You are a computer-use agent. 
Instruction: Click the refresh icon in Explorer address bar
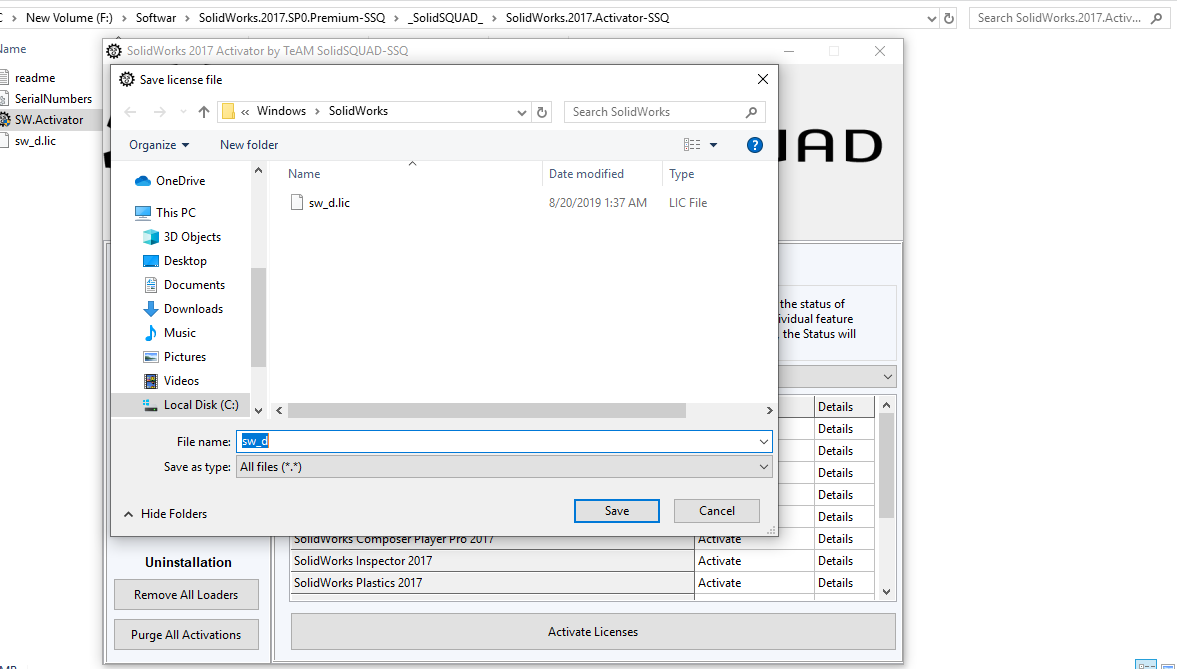tap(948, 17)
